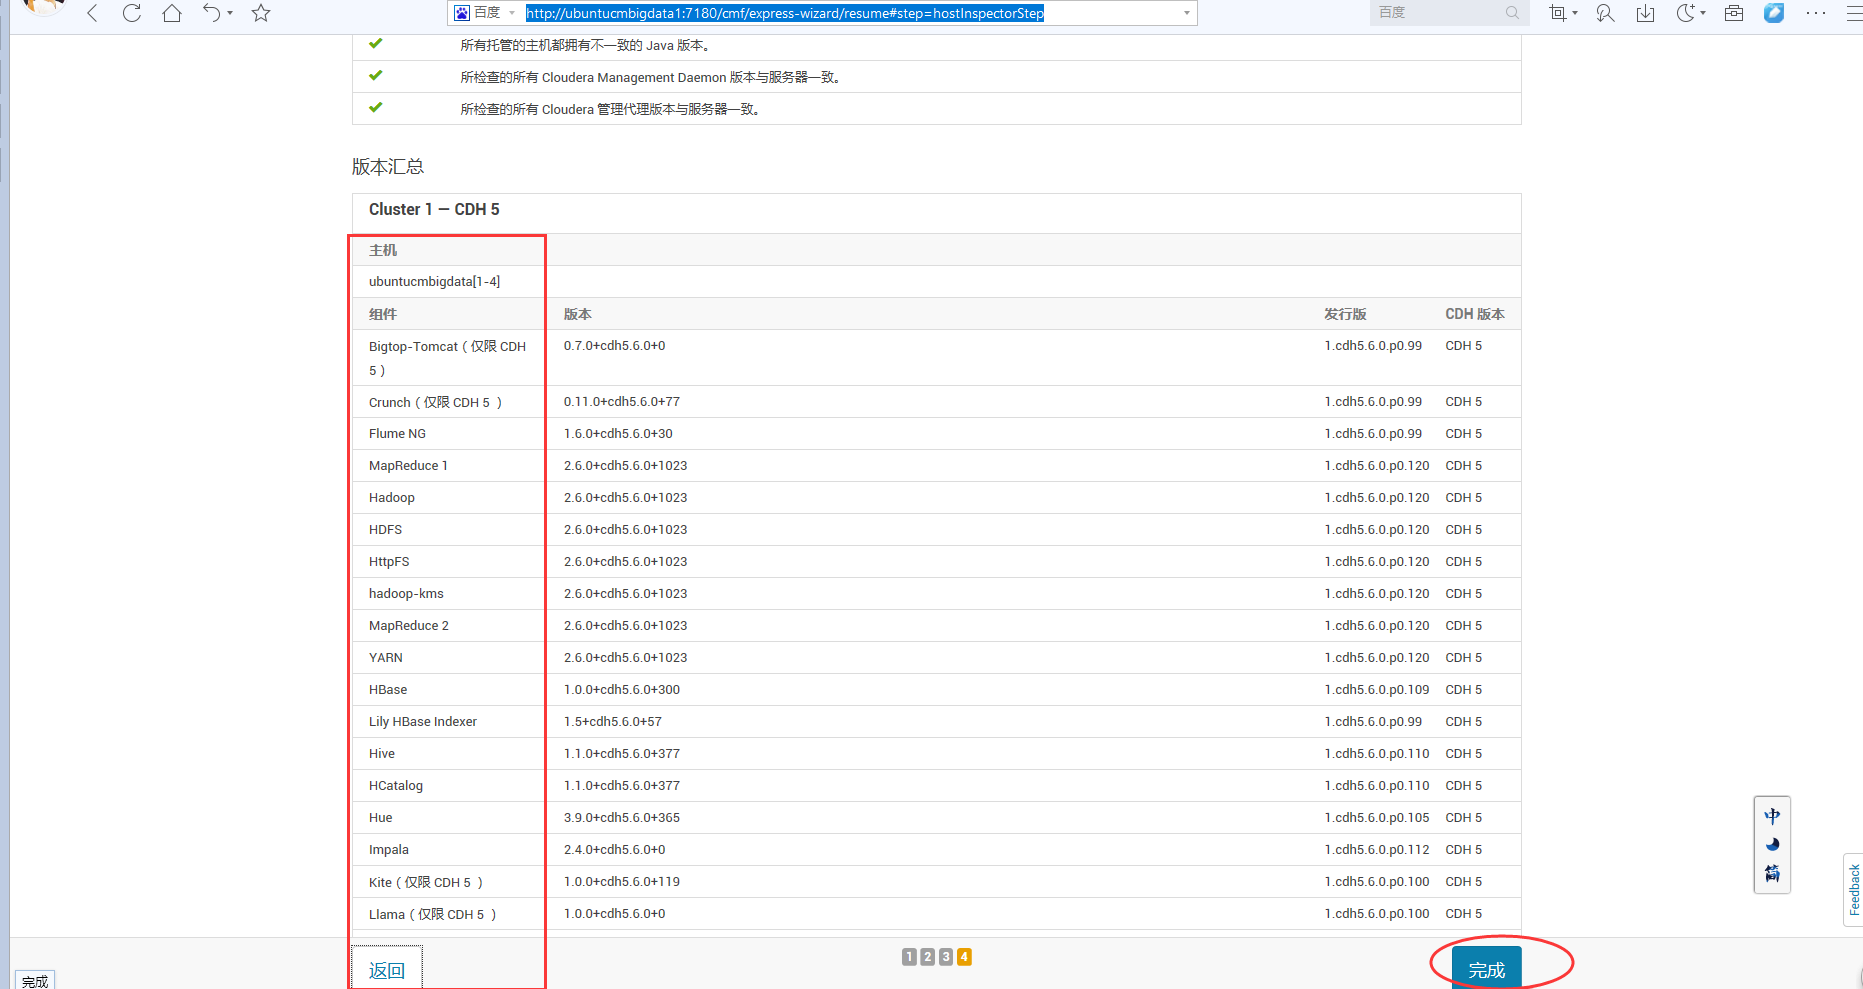Expand the address bar history dropdown arrow

pos(1187,13)
